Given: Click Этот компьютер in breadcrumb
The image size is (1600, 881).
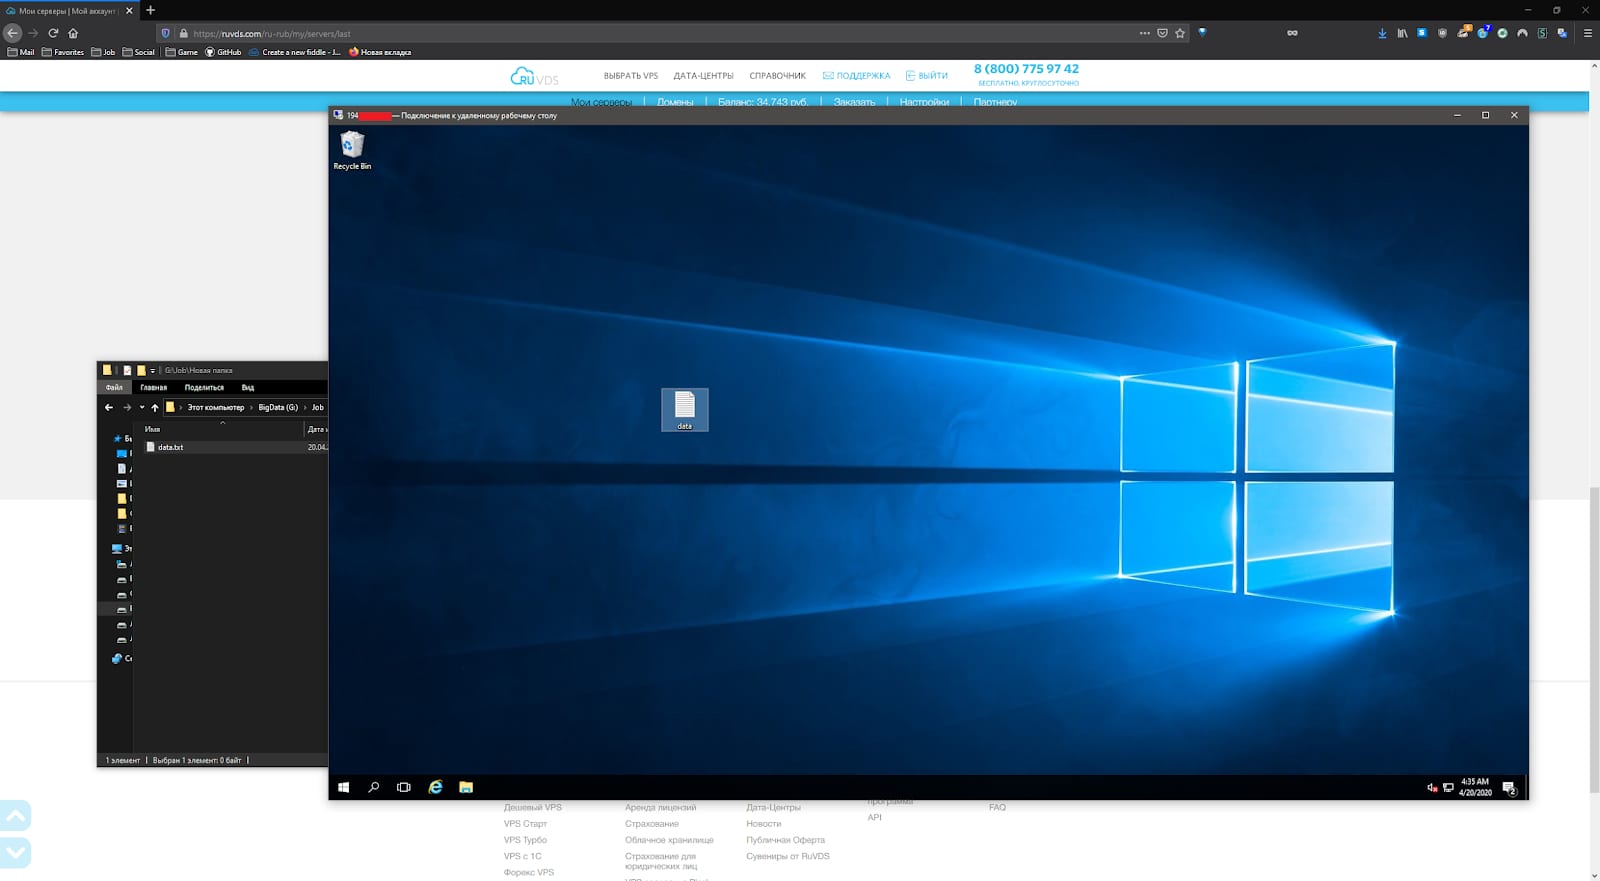Looking at the screenshot, I should (216, 407).
